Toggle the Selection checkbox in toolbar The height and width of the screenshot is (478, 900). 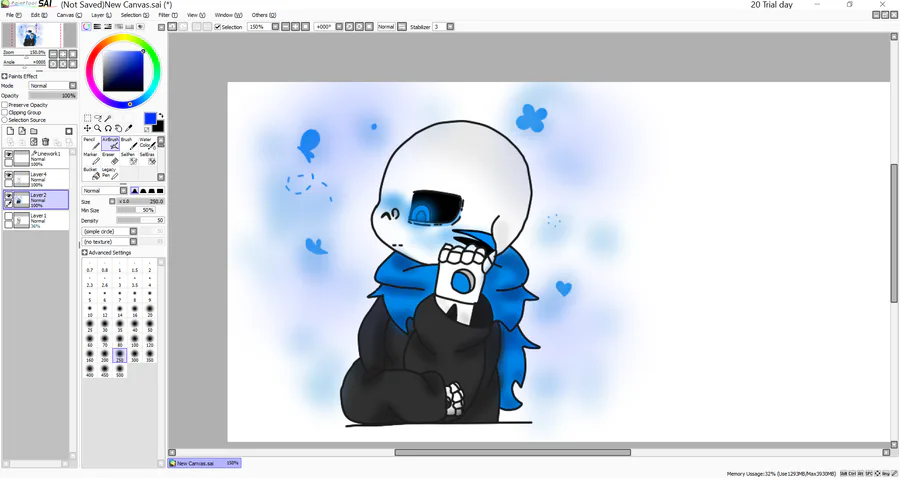[x=218, y=27]
